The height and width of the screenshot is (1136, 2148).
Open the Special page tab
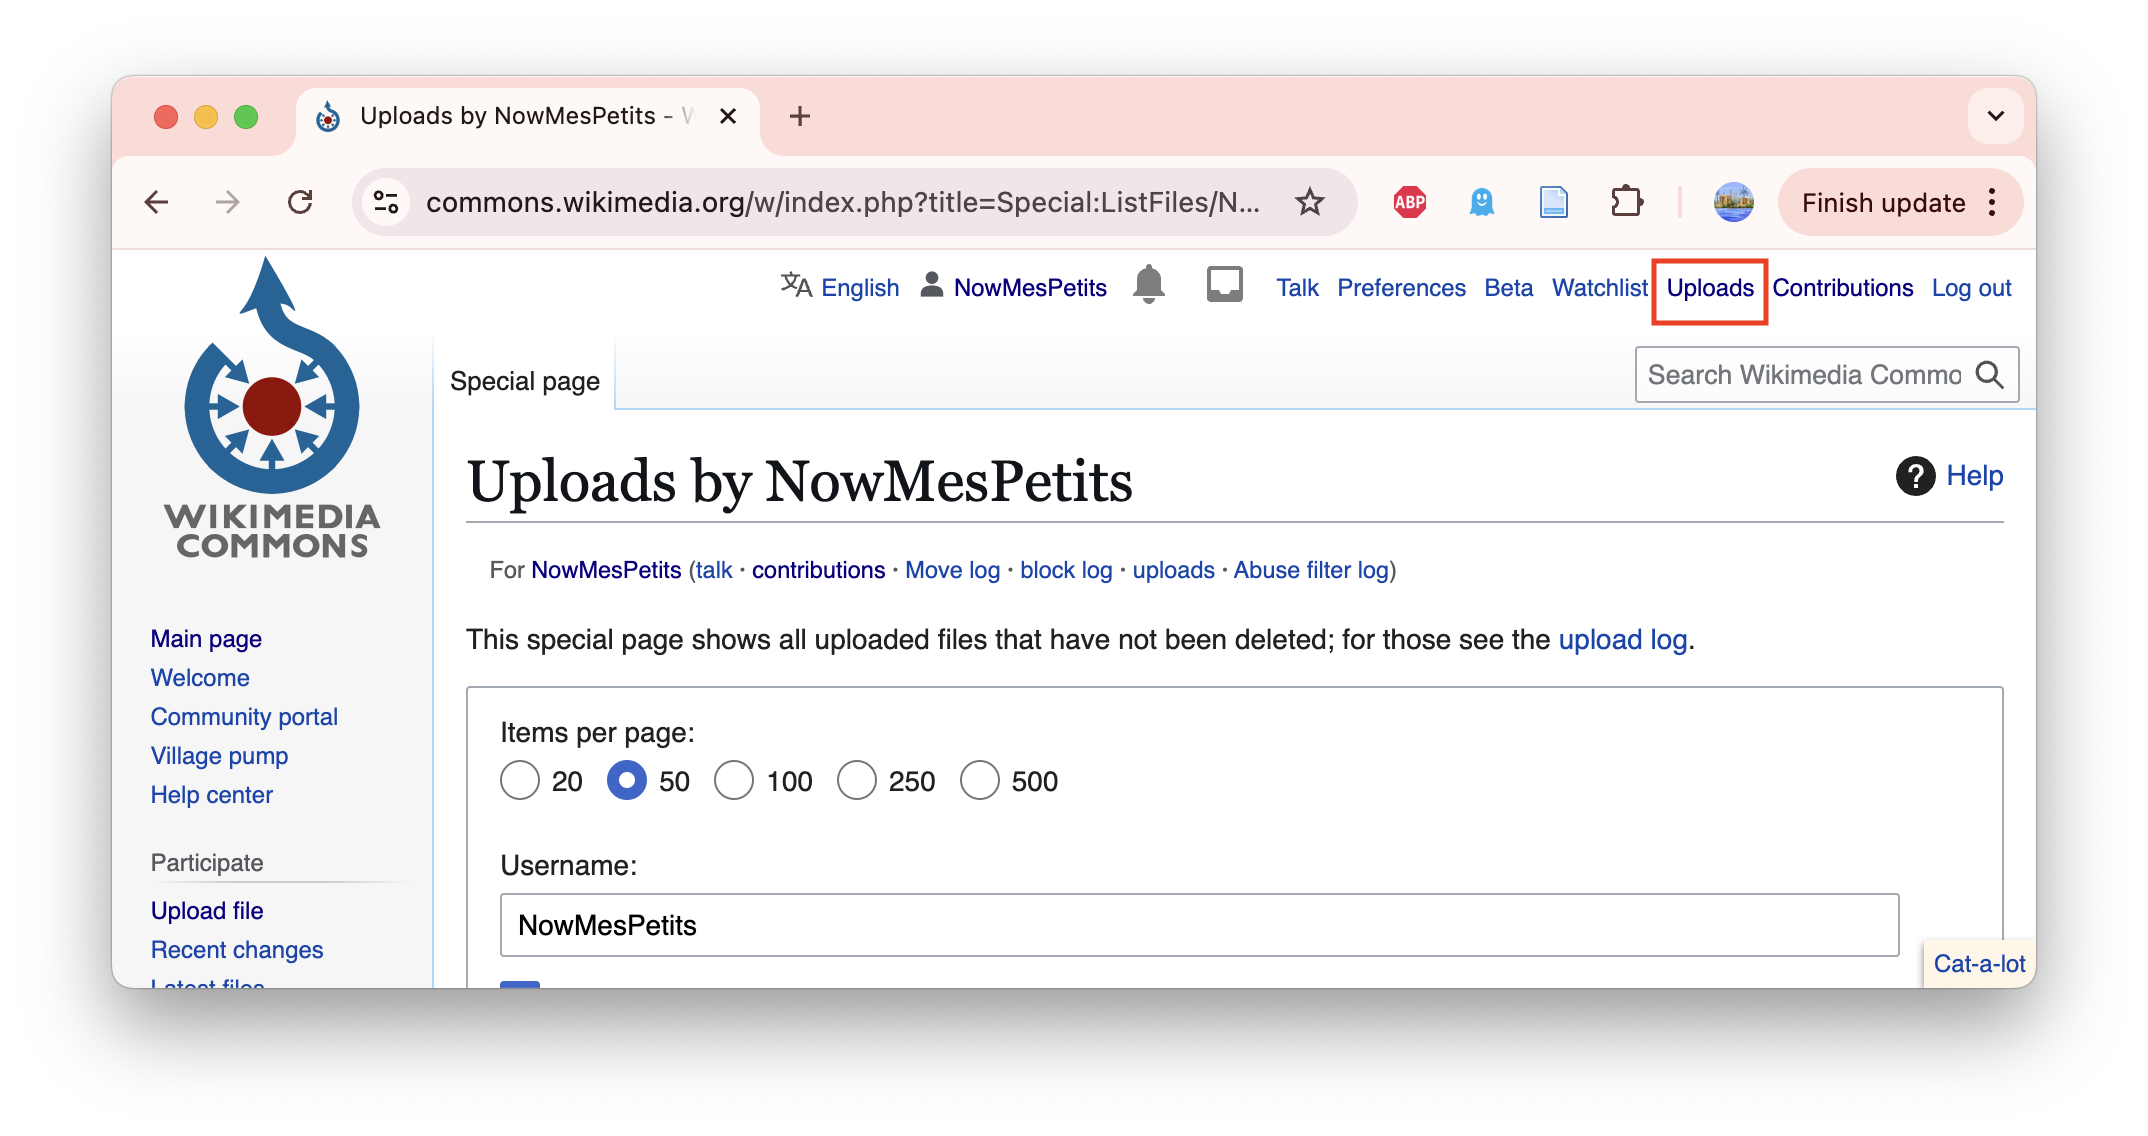tap(524, 381)
